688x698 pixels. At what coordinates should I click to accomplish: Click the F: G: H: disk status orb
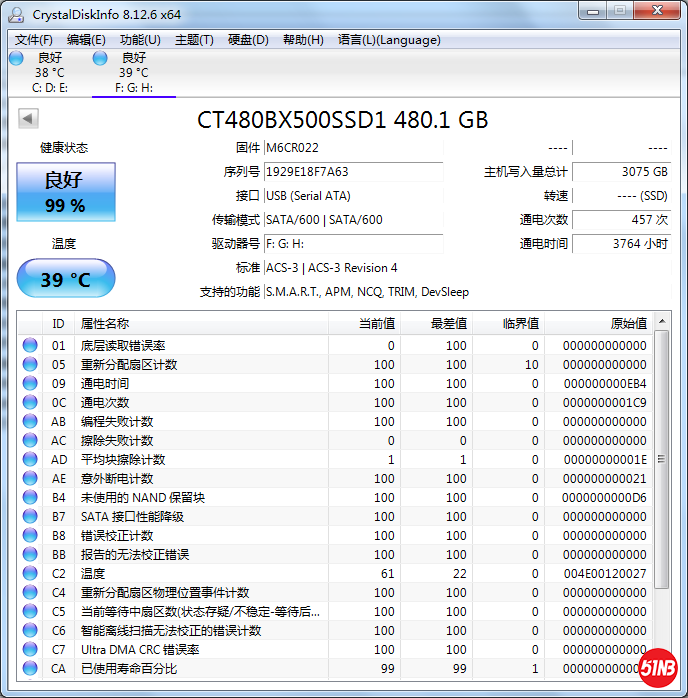[x=100, y=58]
